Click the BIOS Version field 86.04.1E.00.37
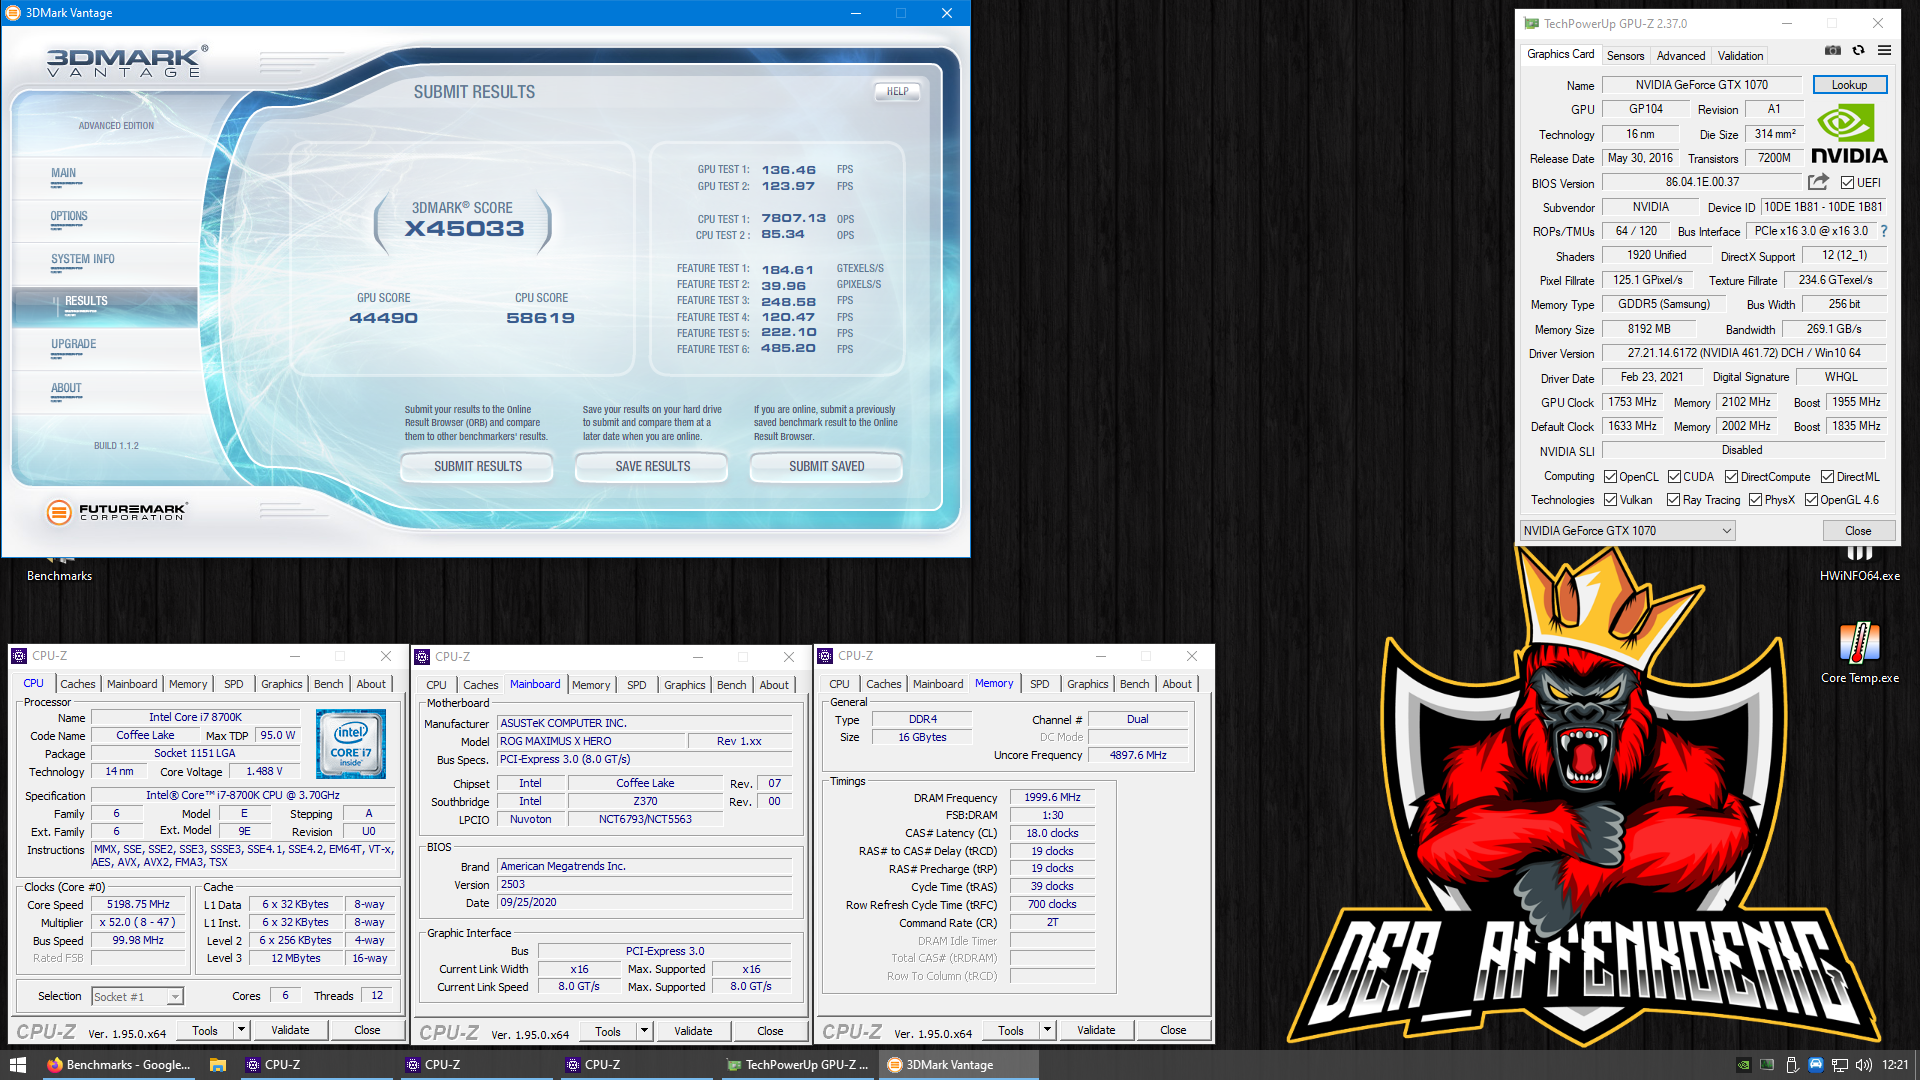1920x1080 pixels. tap(1701, 182)
